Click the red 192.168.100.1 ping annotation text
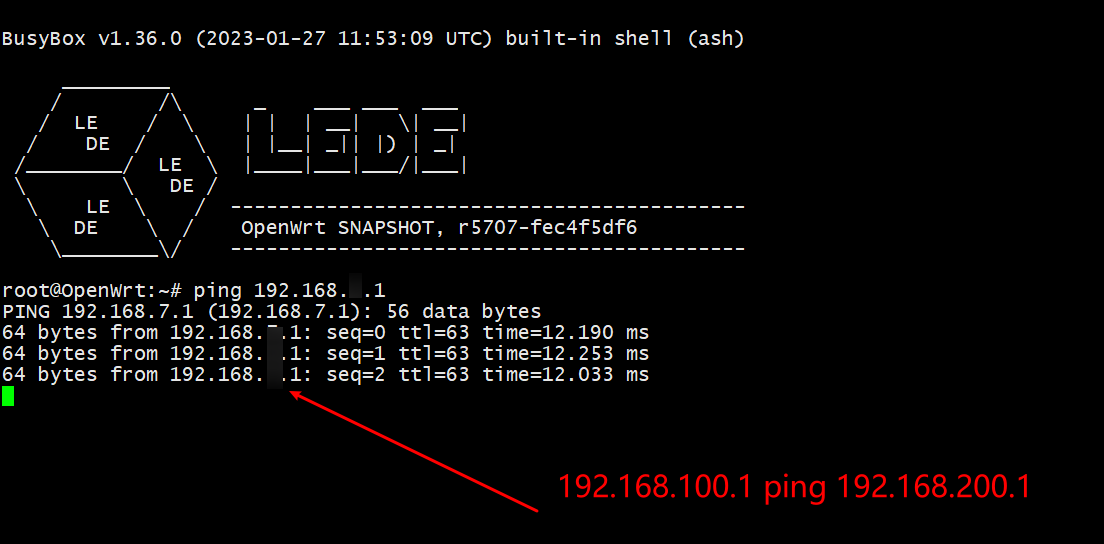The image size is (1104, 544). click(793, 487)
